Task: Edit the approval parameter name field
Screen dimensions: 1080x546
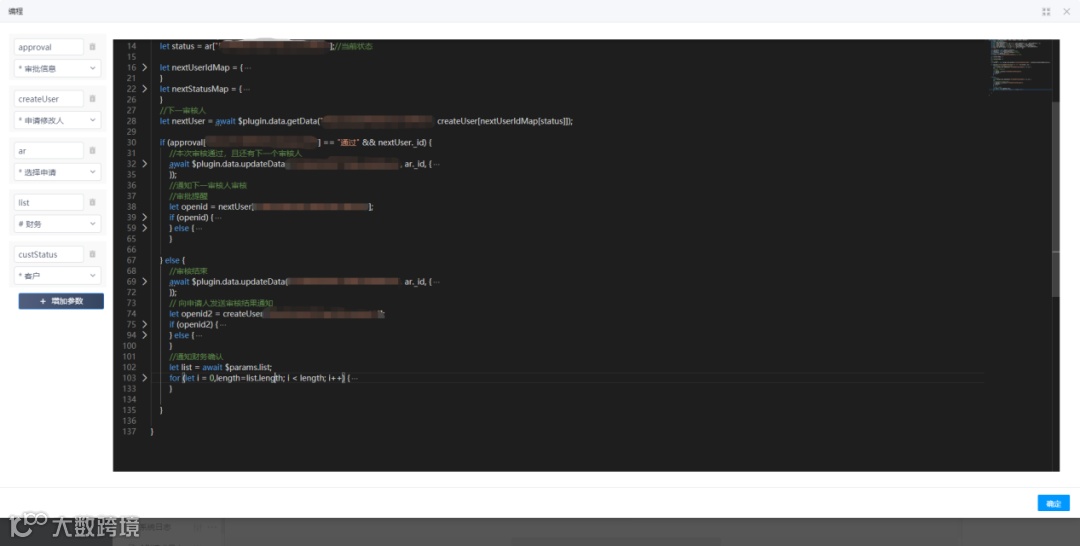Action: (x=48, y=47)
